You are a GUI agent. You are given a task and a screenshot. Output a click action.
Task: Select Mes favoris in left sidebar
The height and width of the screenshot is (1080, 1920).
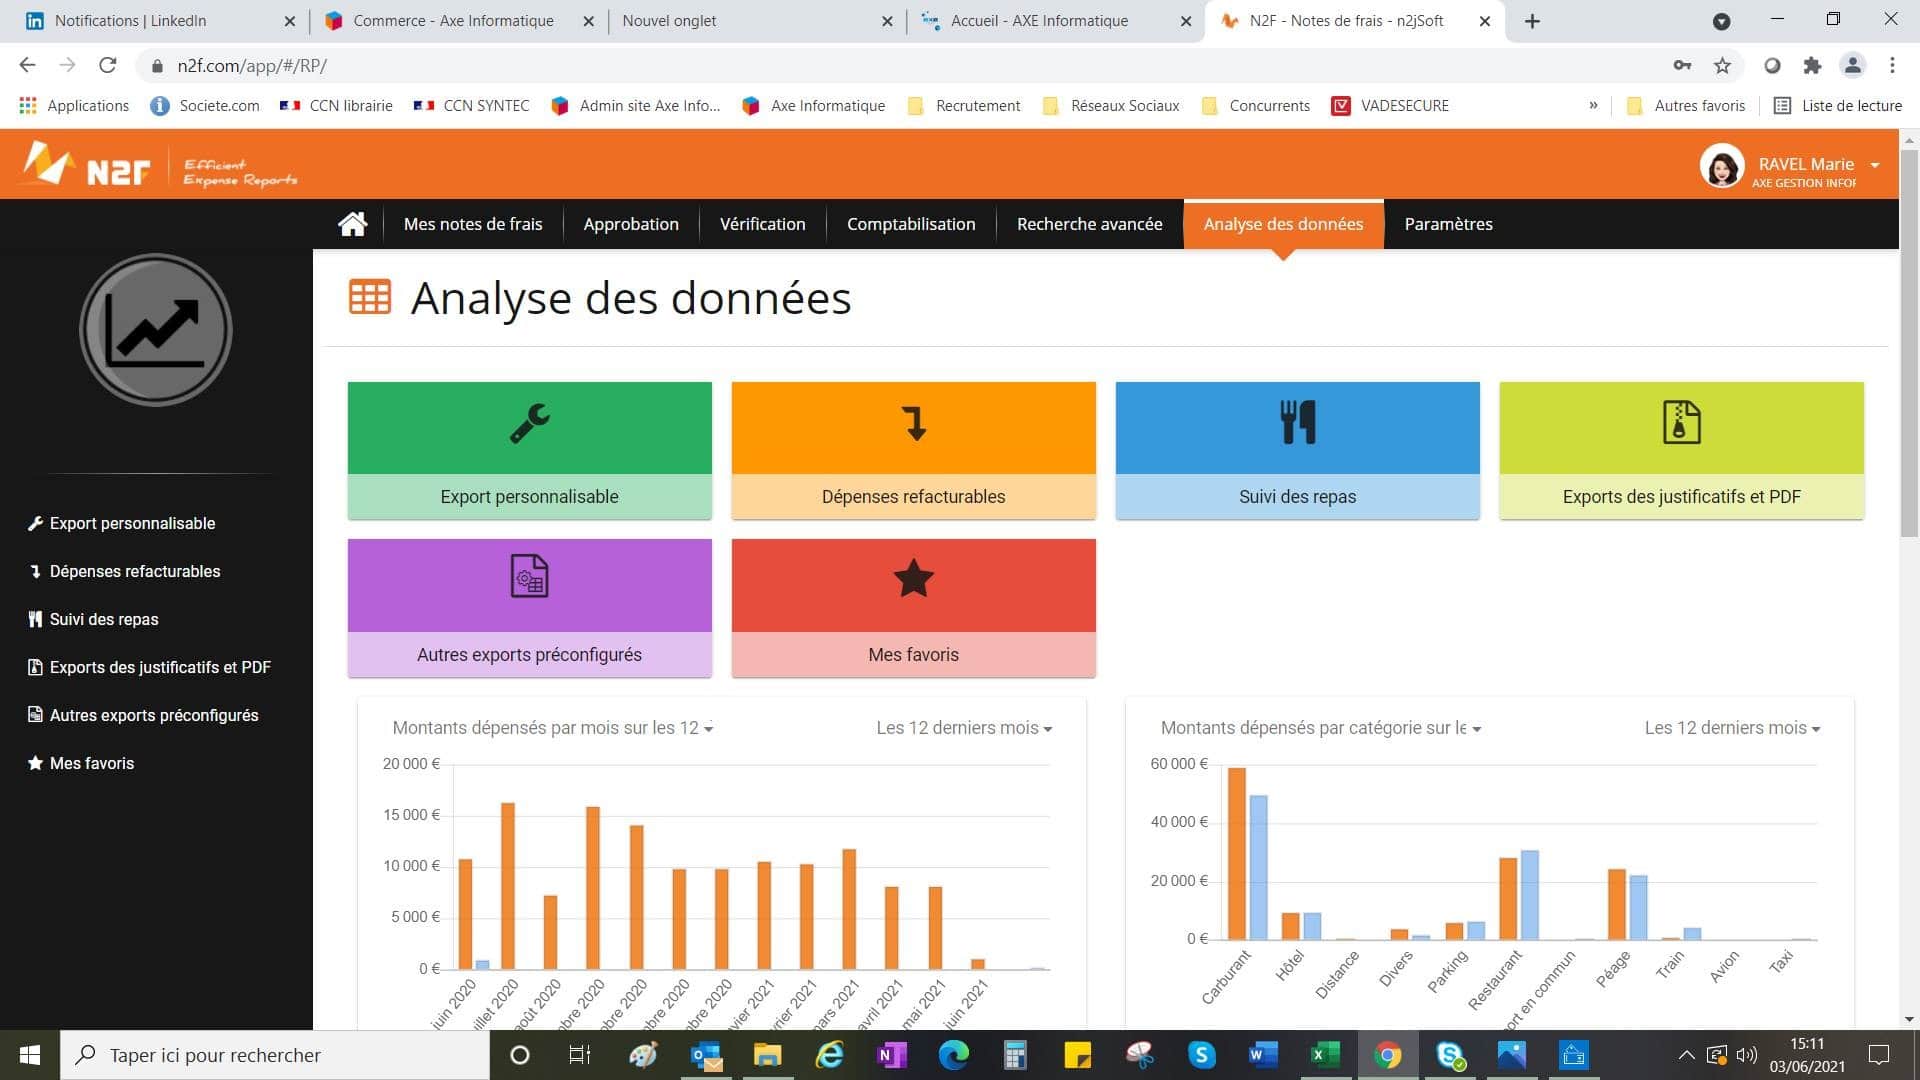click(x=92, y=763)
